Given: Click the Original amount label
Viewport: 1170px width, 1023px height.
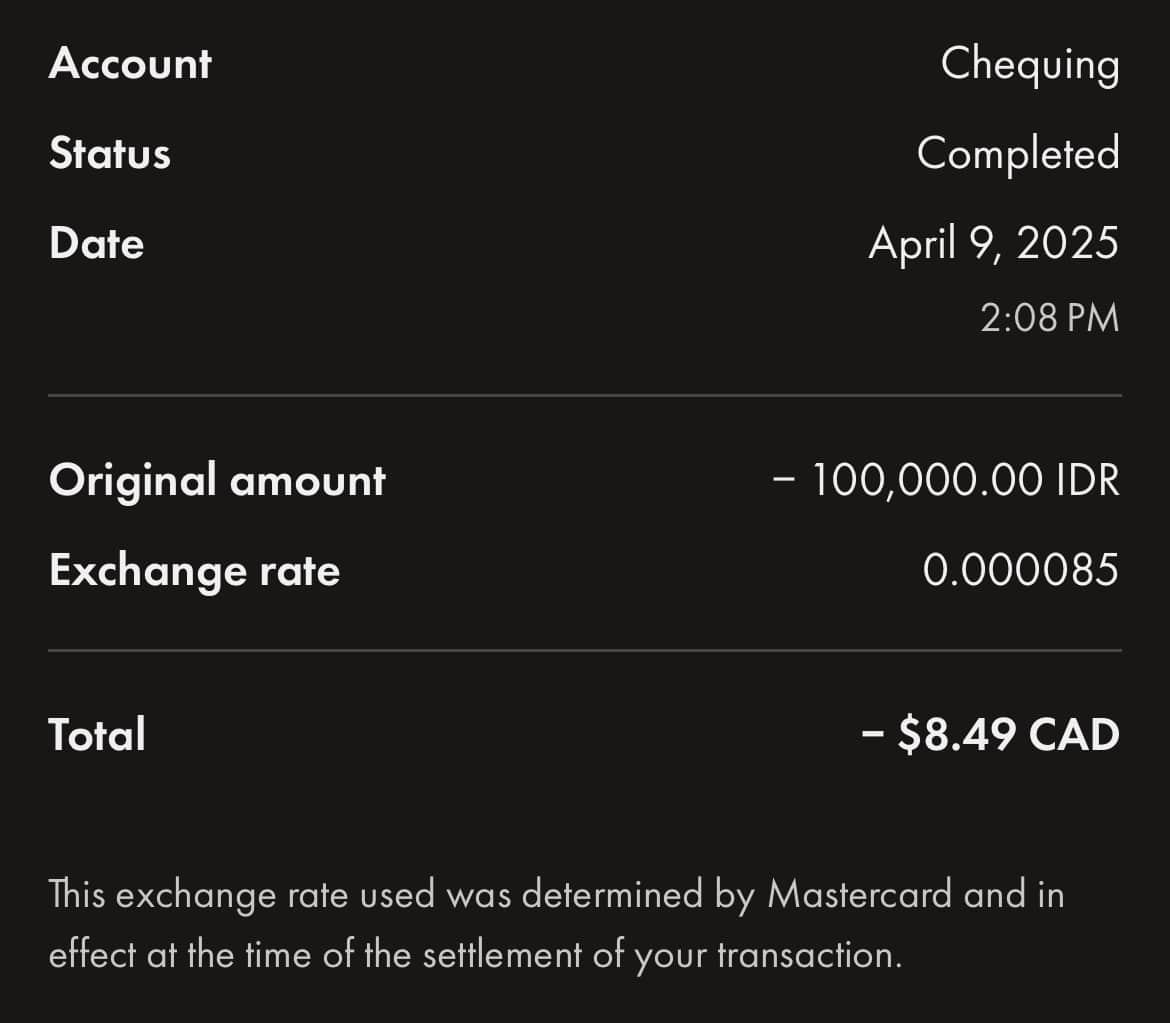Looking at the screenshot, I should (x=217, y=480).
